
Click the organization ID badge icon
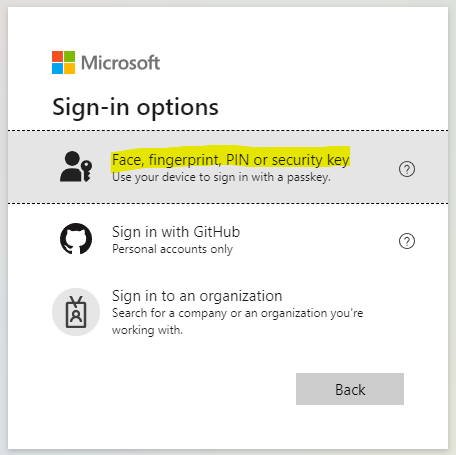[76, 312]
